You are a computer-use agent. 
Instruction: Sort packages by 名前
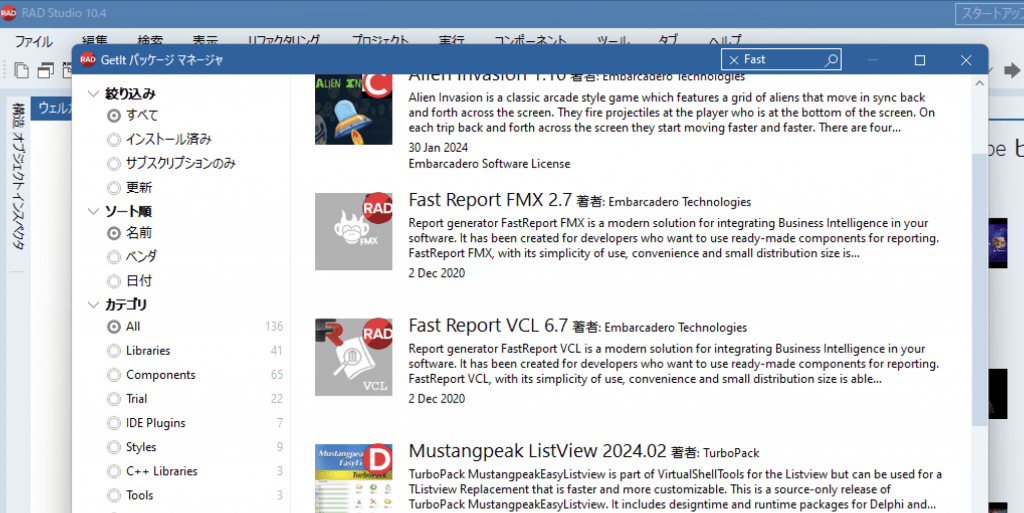(x=114, y=233)
